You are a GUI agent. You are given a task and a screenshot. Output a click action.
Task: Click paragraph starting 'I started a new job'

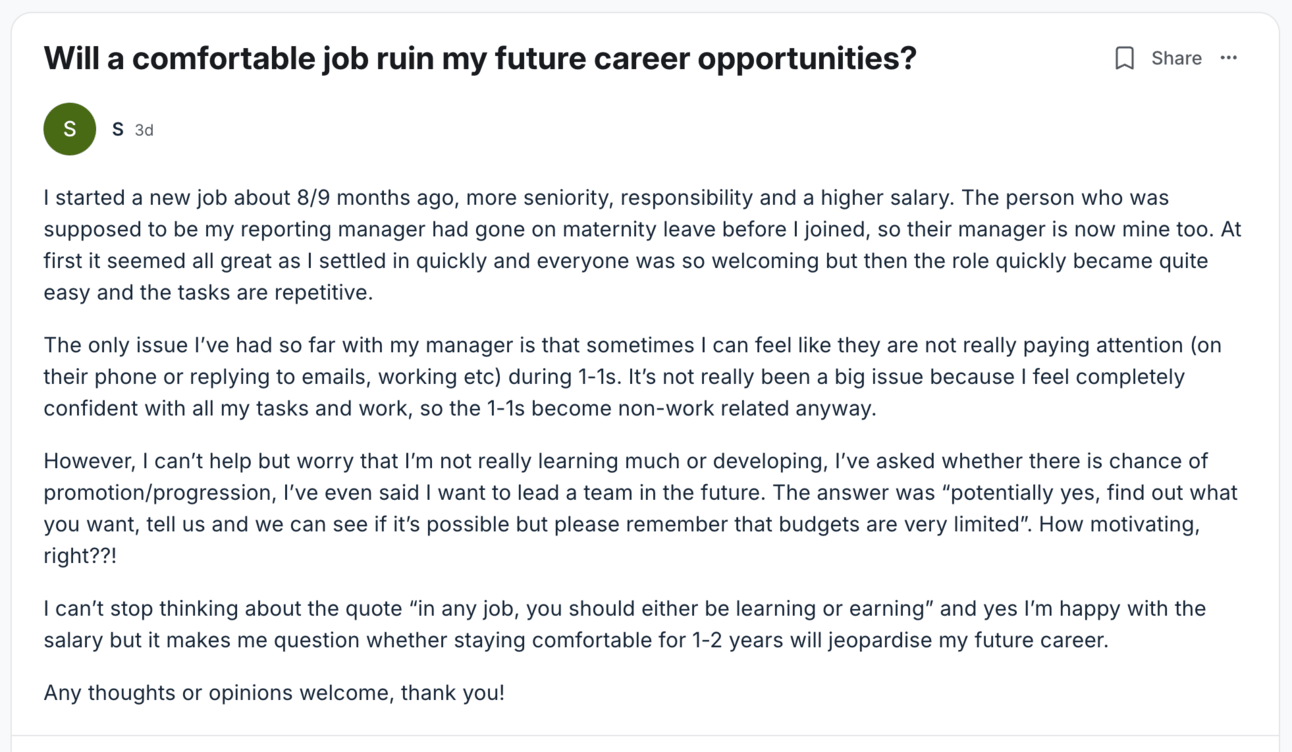(x=642, y=245)
